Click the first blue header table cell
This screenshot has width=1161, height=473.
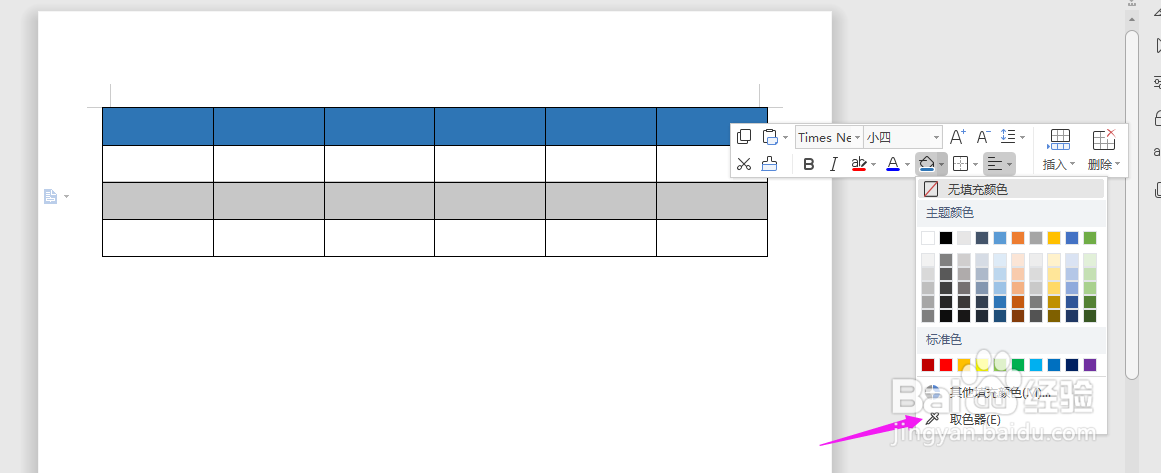tap(158, 127)
